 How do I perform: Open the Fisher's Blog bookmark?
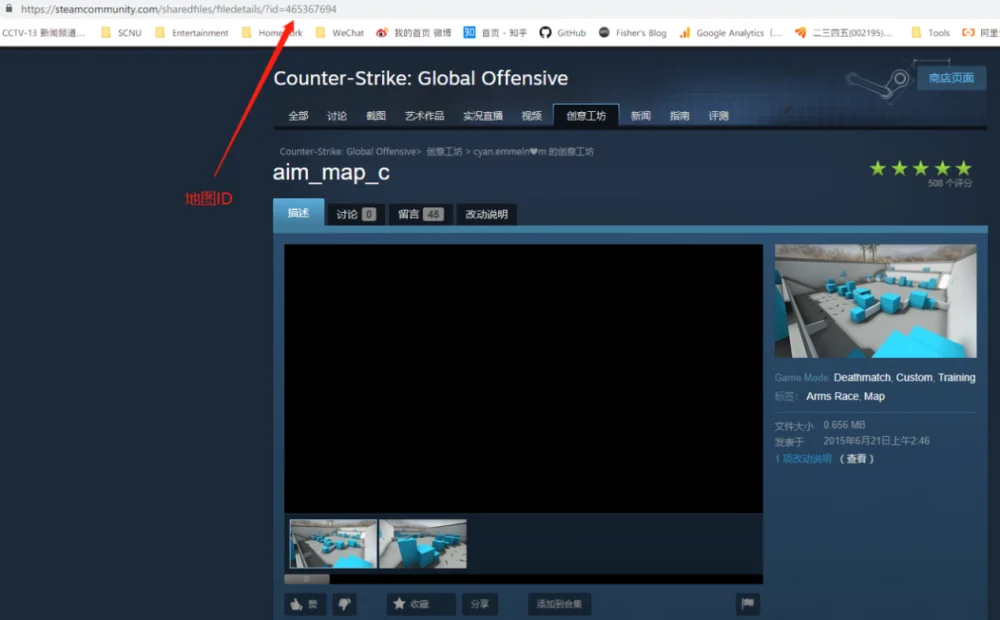coord(632,33)
